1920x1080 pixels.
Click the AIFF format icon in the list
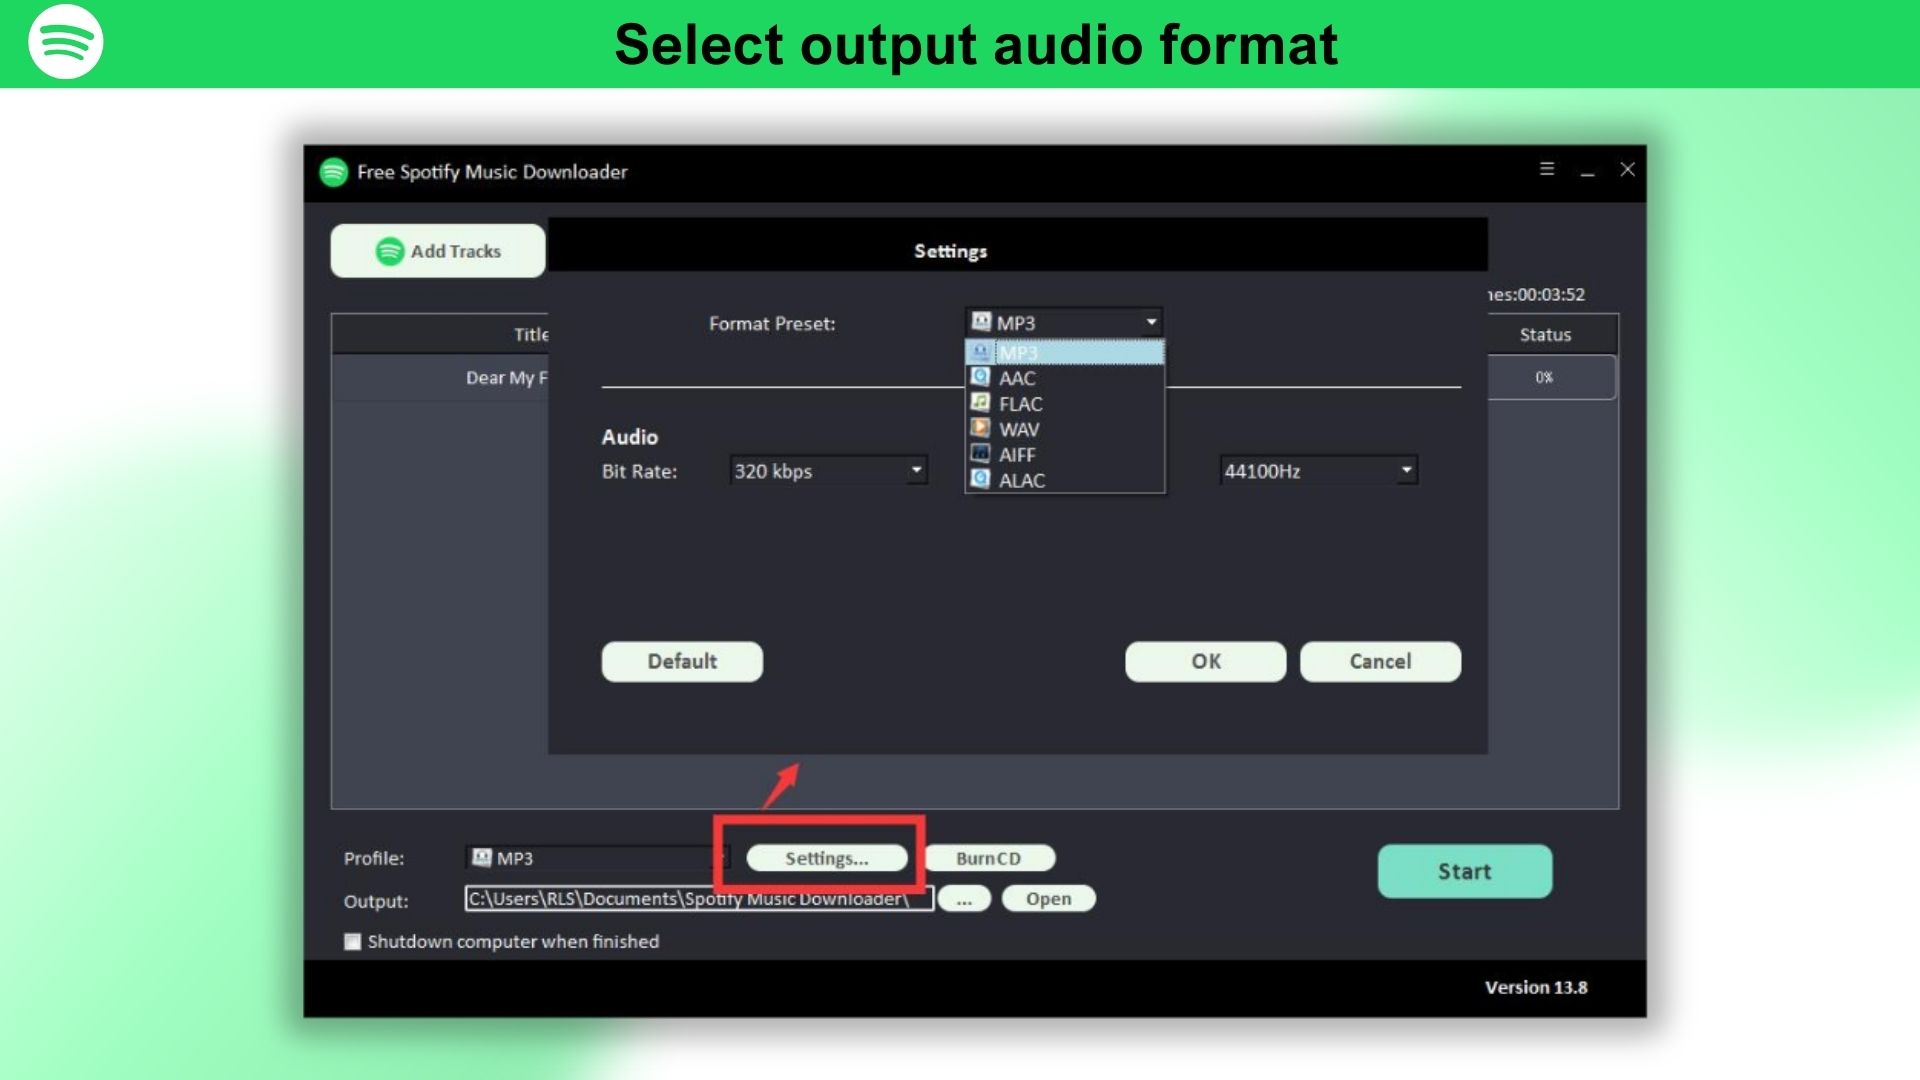click(980, 454)
